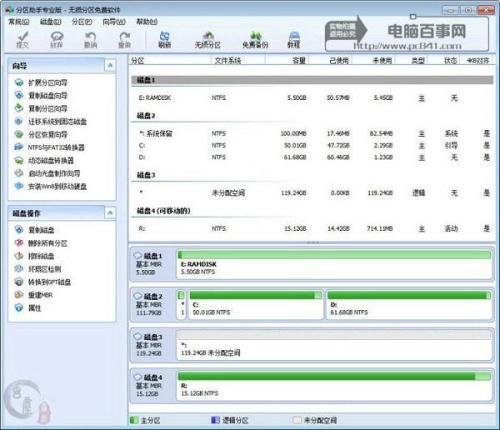This screenshot has height=430, width=500.
Task: Click the 放弃 (Discard) toolbar icon
Action: [57, 39]
